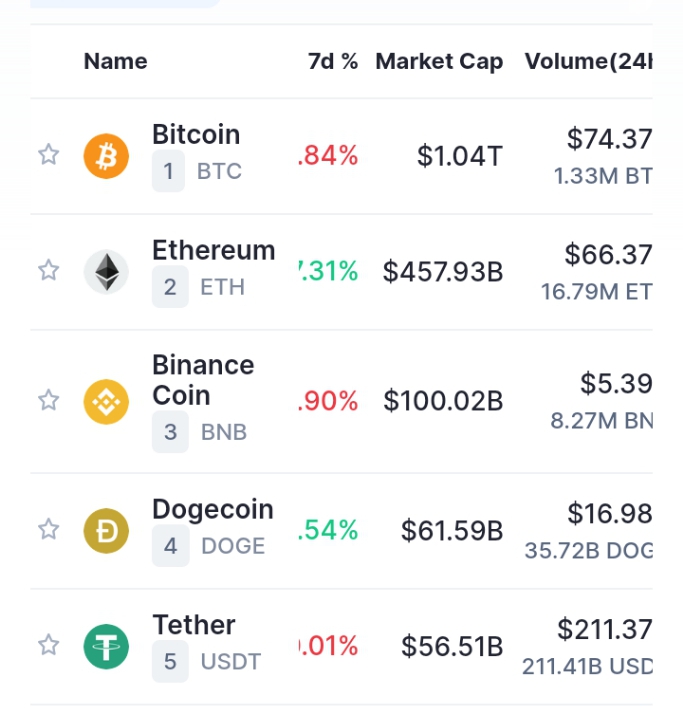Screen dimensions: 683x710
Task: Click the Ethereum diamond logo icon
Action: (x=106, y=272)
